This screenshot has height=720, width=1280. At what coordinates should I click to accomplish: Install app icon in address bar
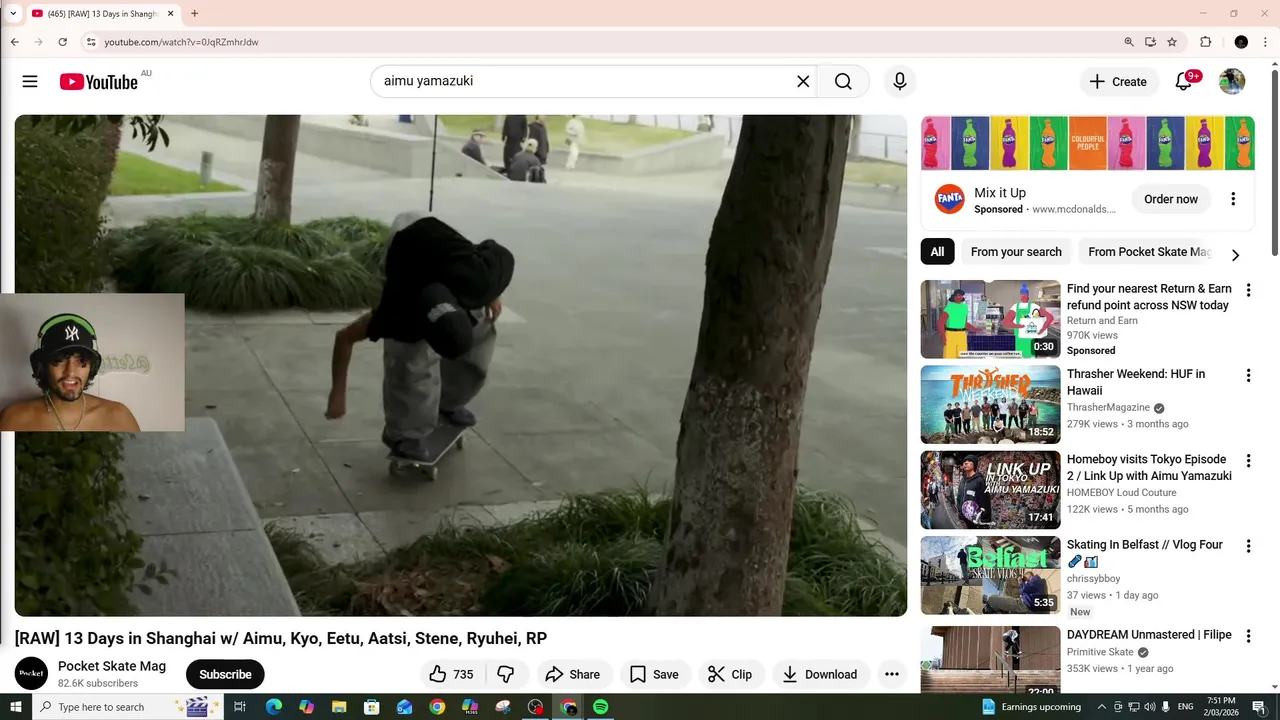(1151, 42)
